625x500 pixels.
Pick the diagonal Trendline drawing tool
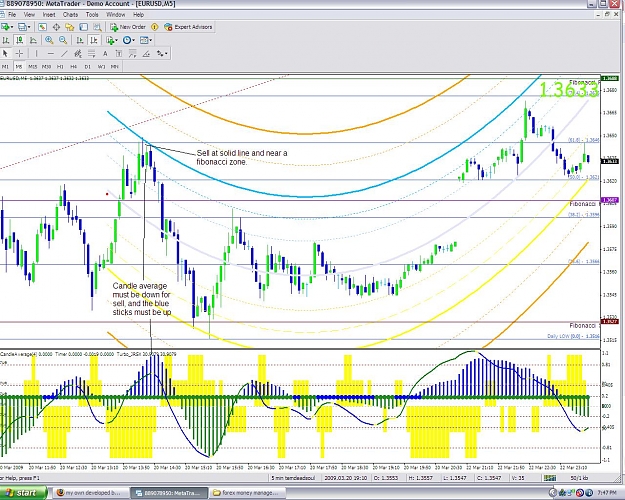tap(64, 53)
